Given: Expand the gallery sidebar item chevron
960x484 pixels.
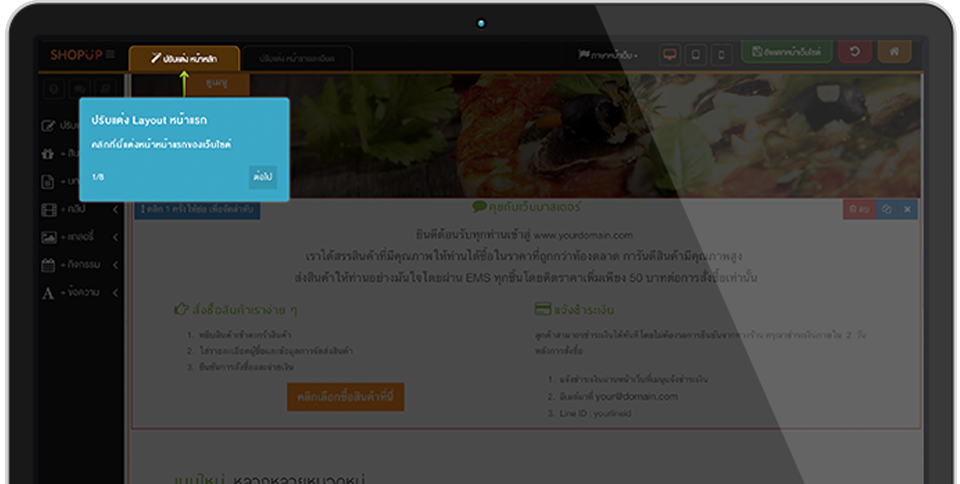Looking at the screenshot, I should 115,237.
